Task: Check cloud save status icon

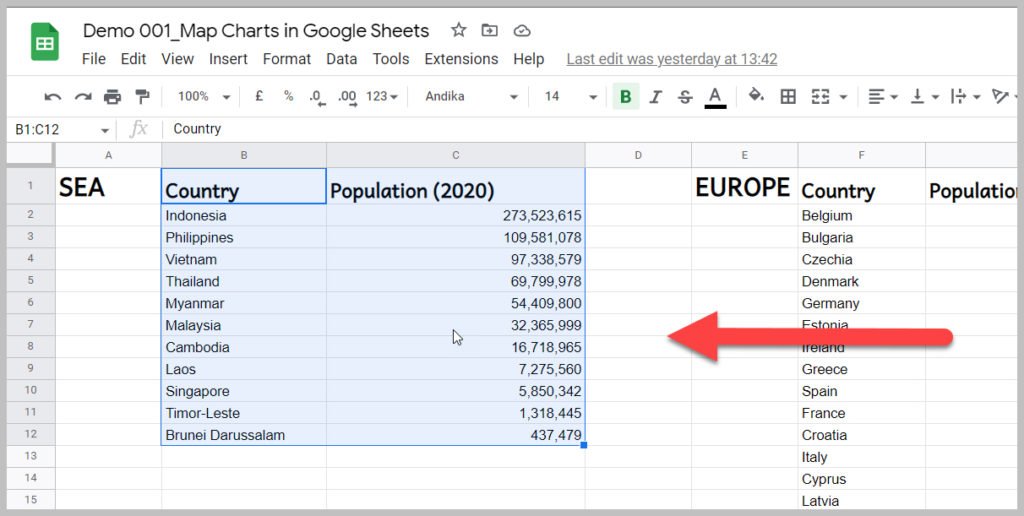Action: 522,31
